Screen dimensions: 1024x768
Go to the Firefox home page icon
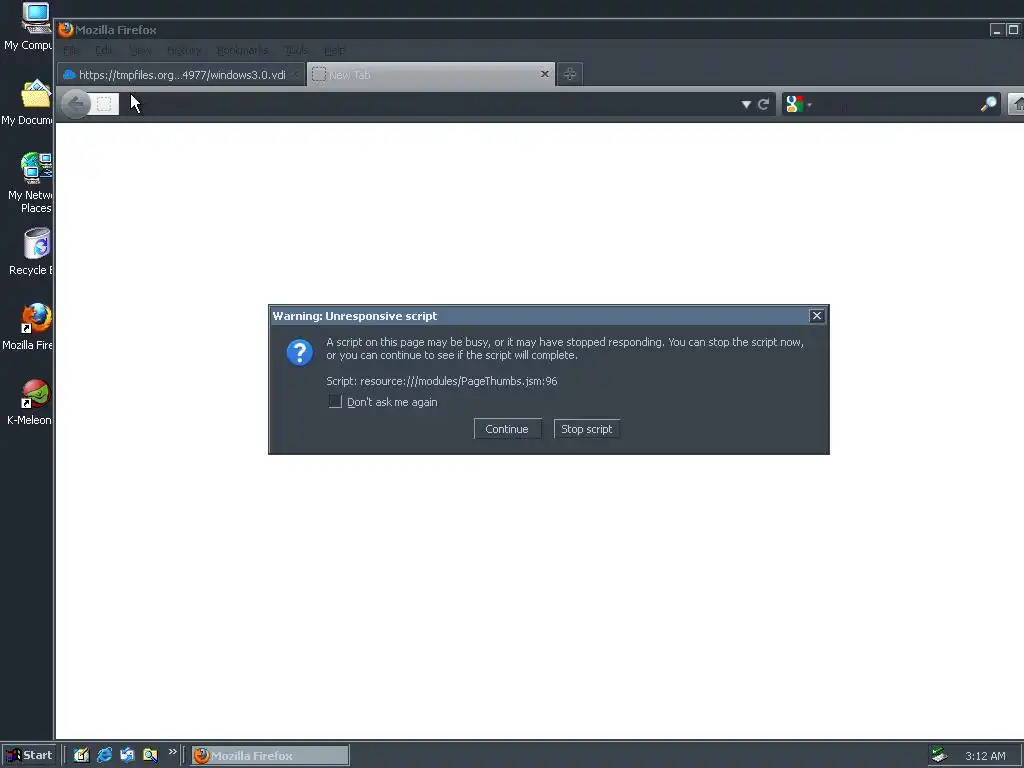point(1017,104)
